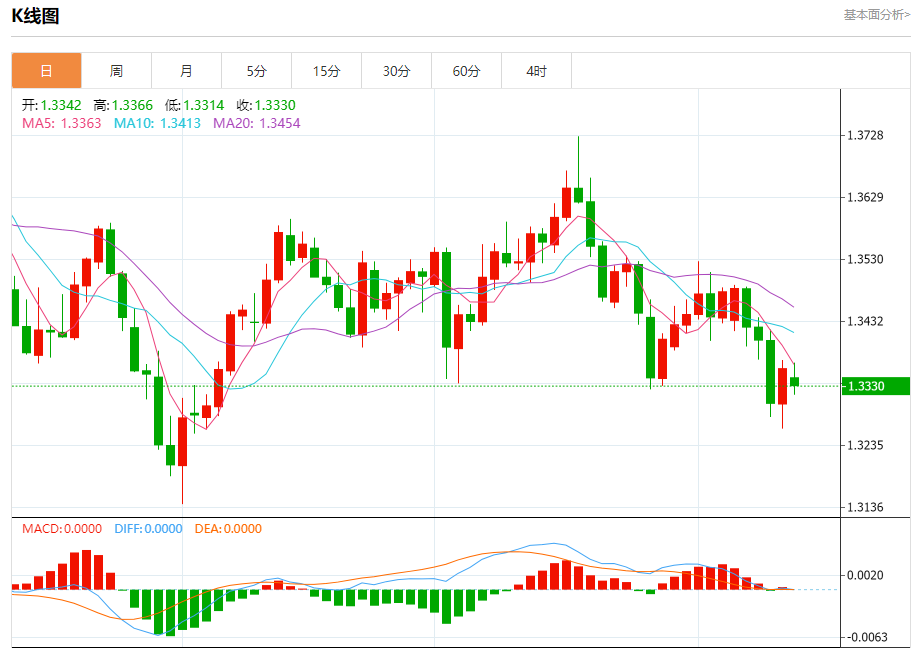Open the 月 monthly chart tab

(186, 71)
